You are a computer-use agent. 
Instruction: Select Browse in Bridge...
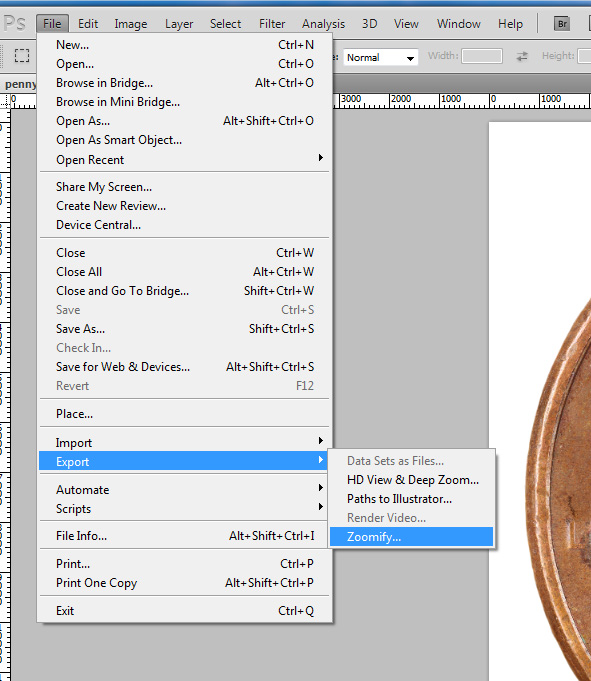tap(185, 83)
